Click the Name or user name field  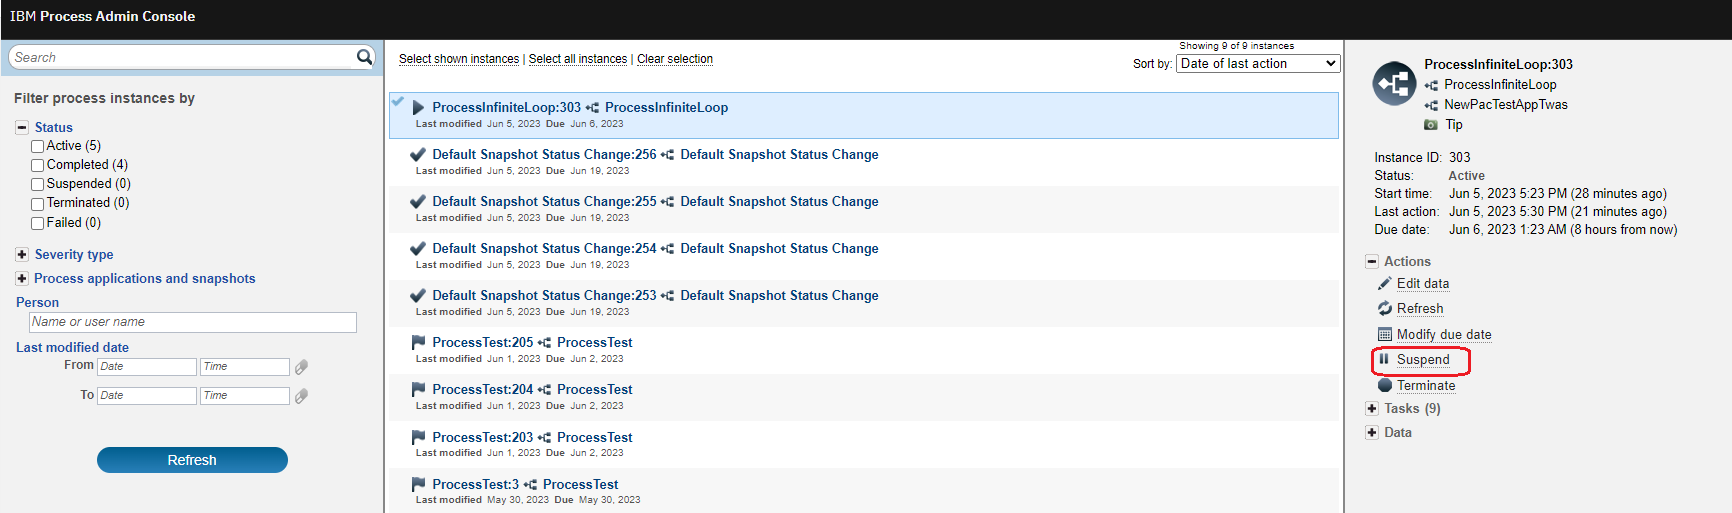coord(193,322)
